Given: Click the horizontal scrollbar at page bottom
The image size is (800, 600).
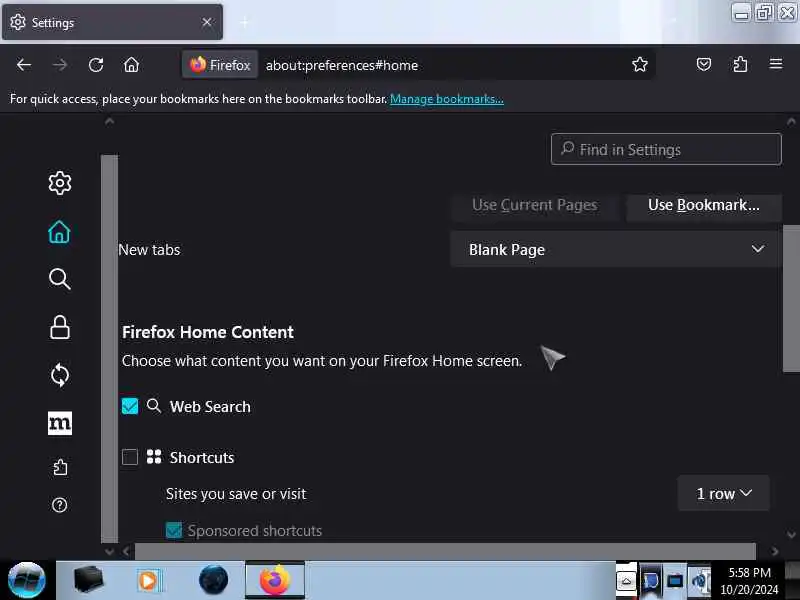Looking at the screenshot, I should [x=445, y=552].
